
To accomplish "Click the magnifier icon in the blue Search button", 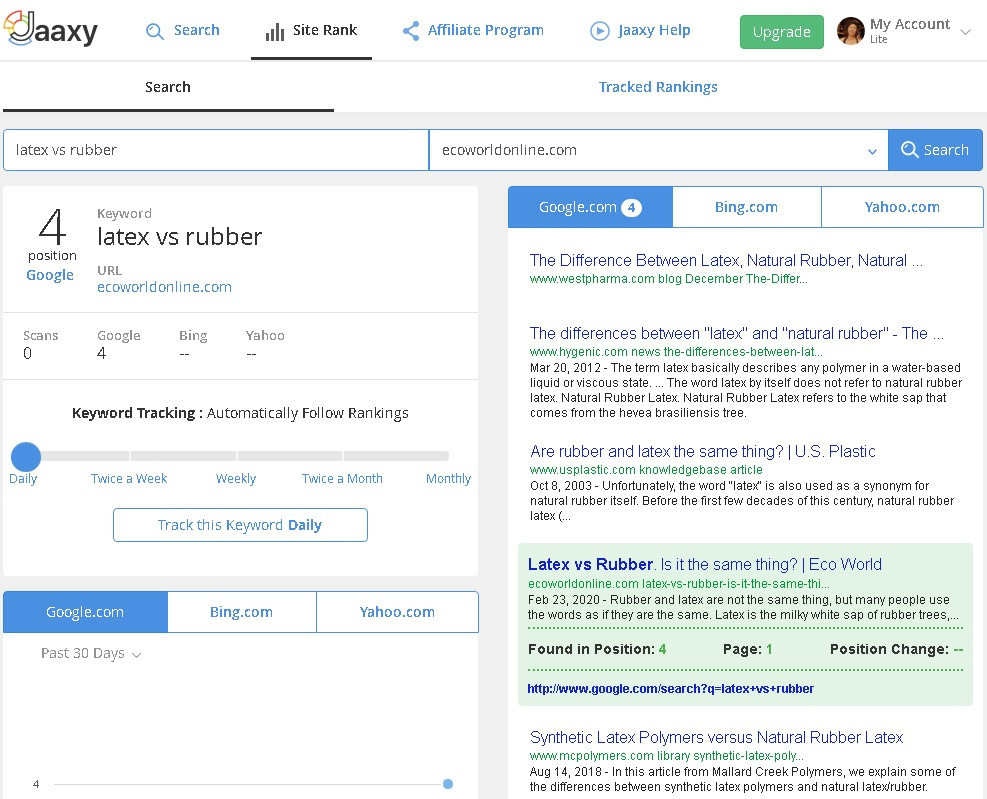I will tap(910, 150).
